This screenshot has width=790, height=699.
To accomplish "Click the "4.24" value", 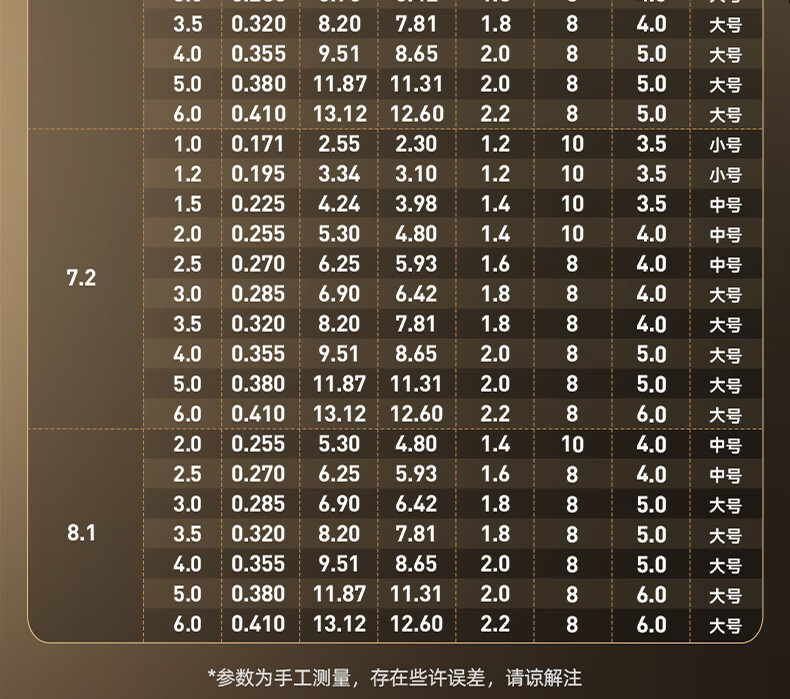I will 339,204.
